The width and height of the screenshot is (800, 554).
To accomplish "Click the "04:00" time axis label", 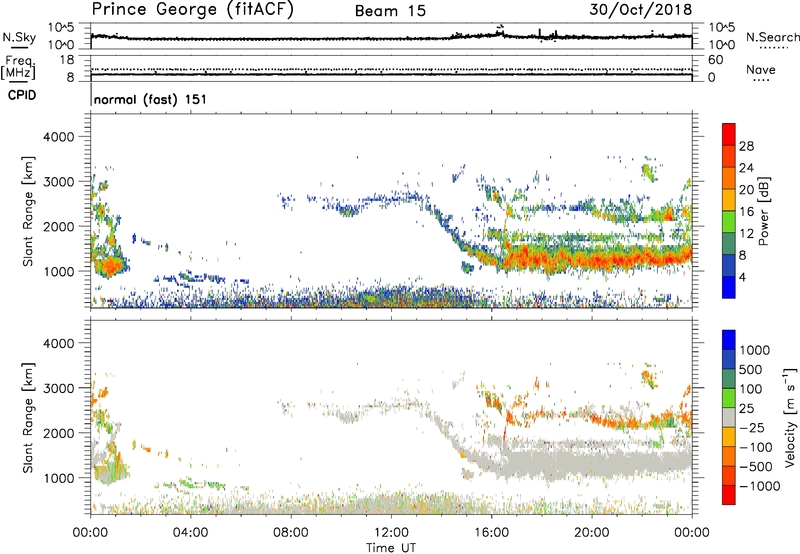I will (x=190, y=533).
